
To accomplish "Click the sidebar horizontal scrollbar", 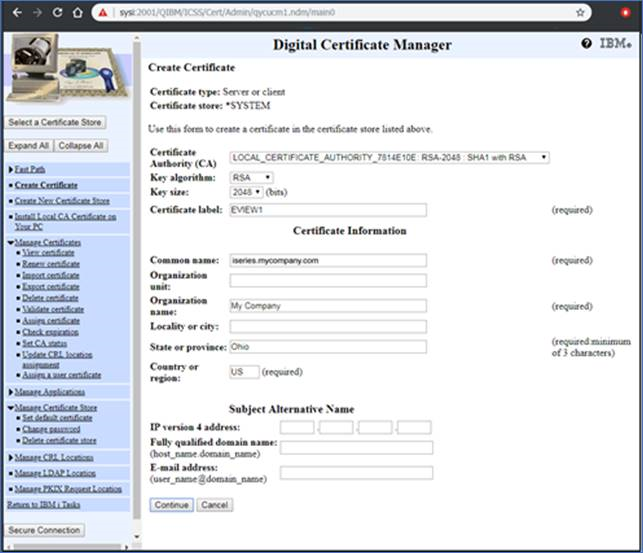I will (68, 547).
